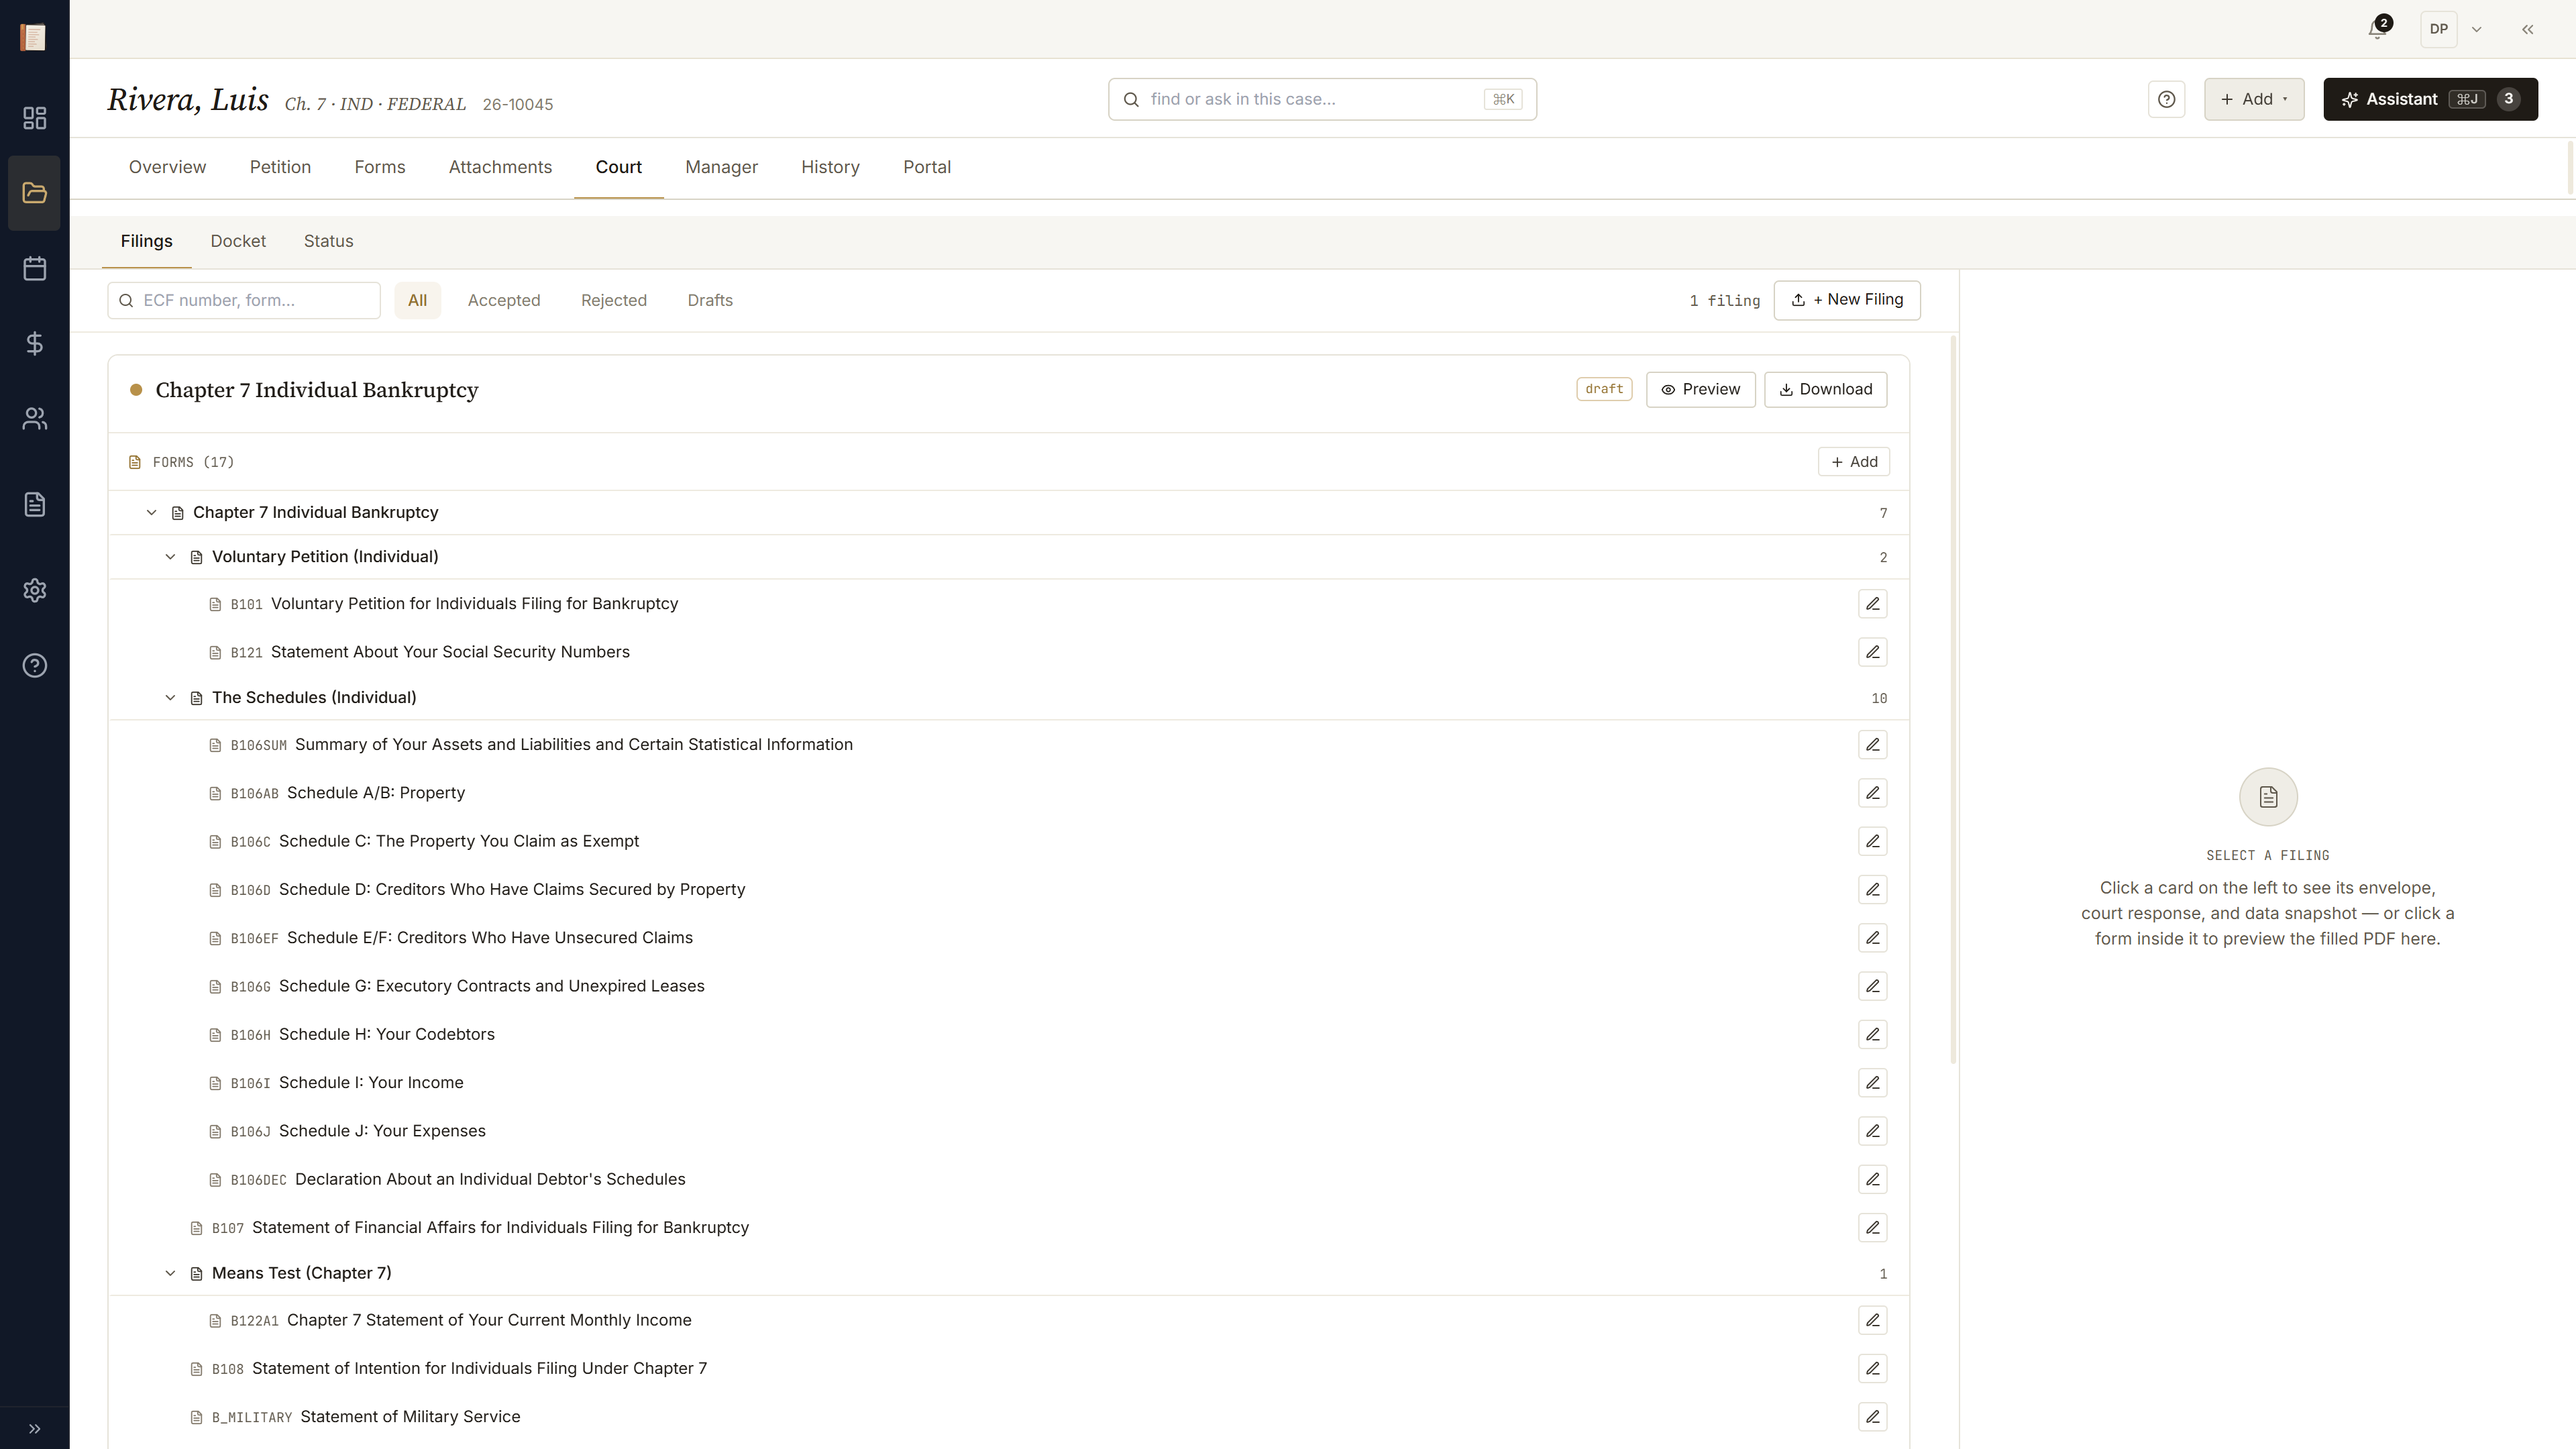Edit B101 Voluntary Petition form

(1872, 604)
